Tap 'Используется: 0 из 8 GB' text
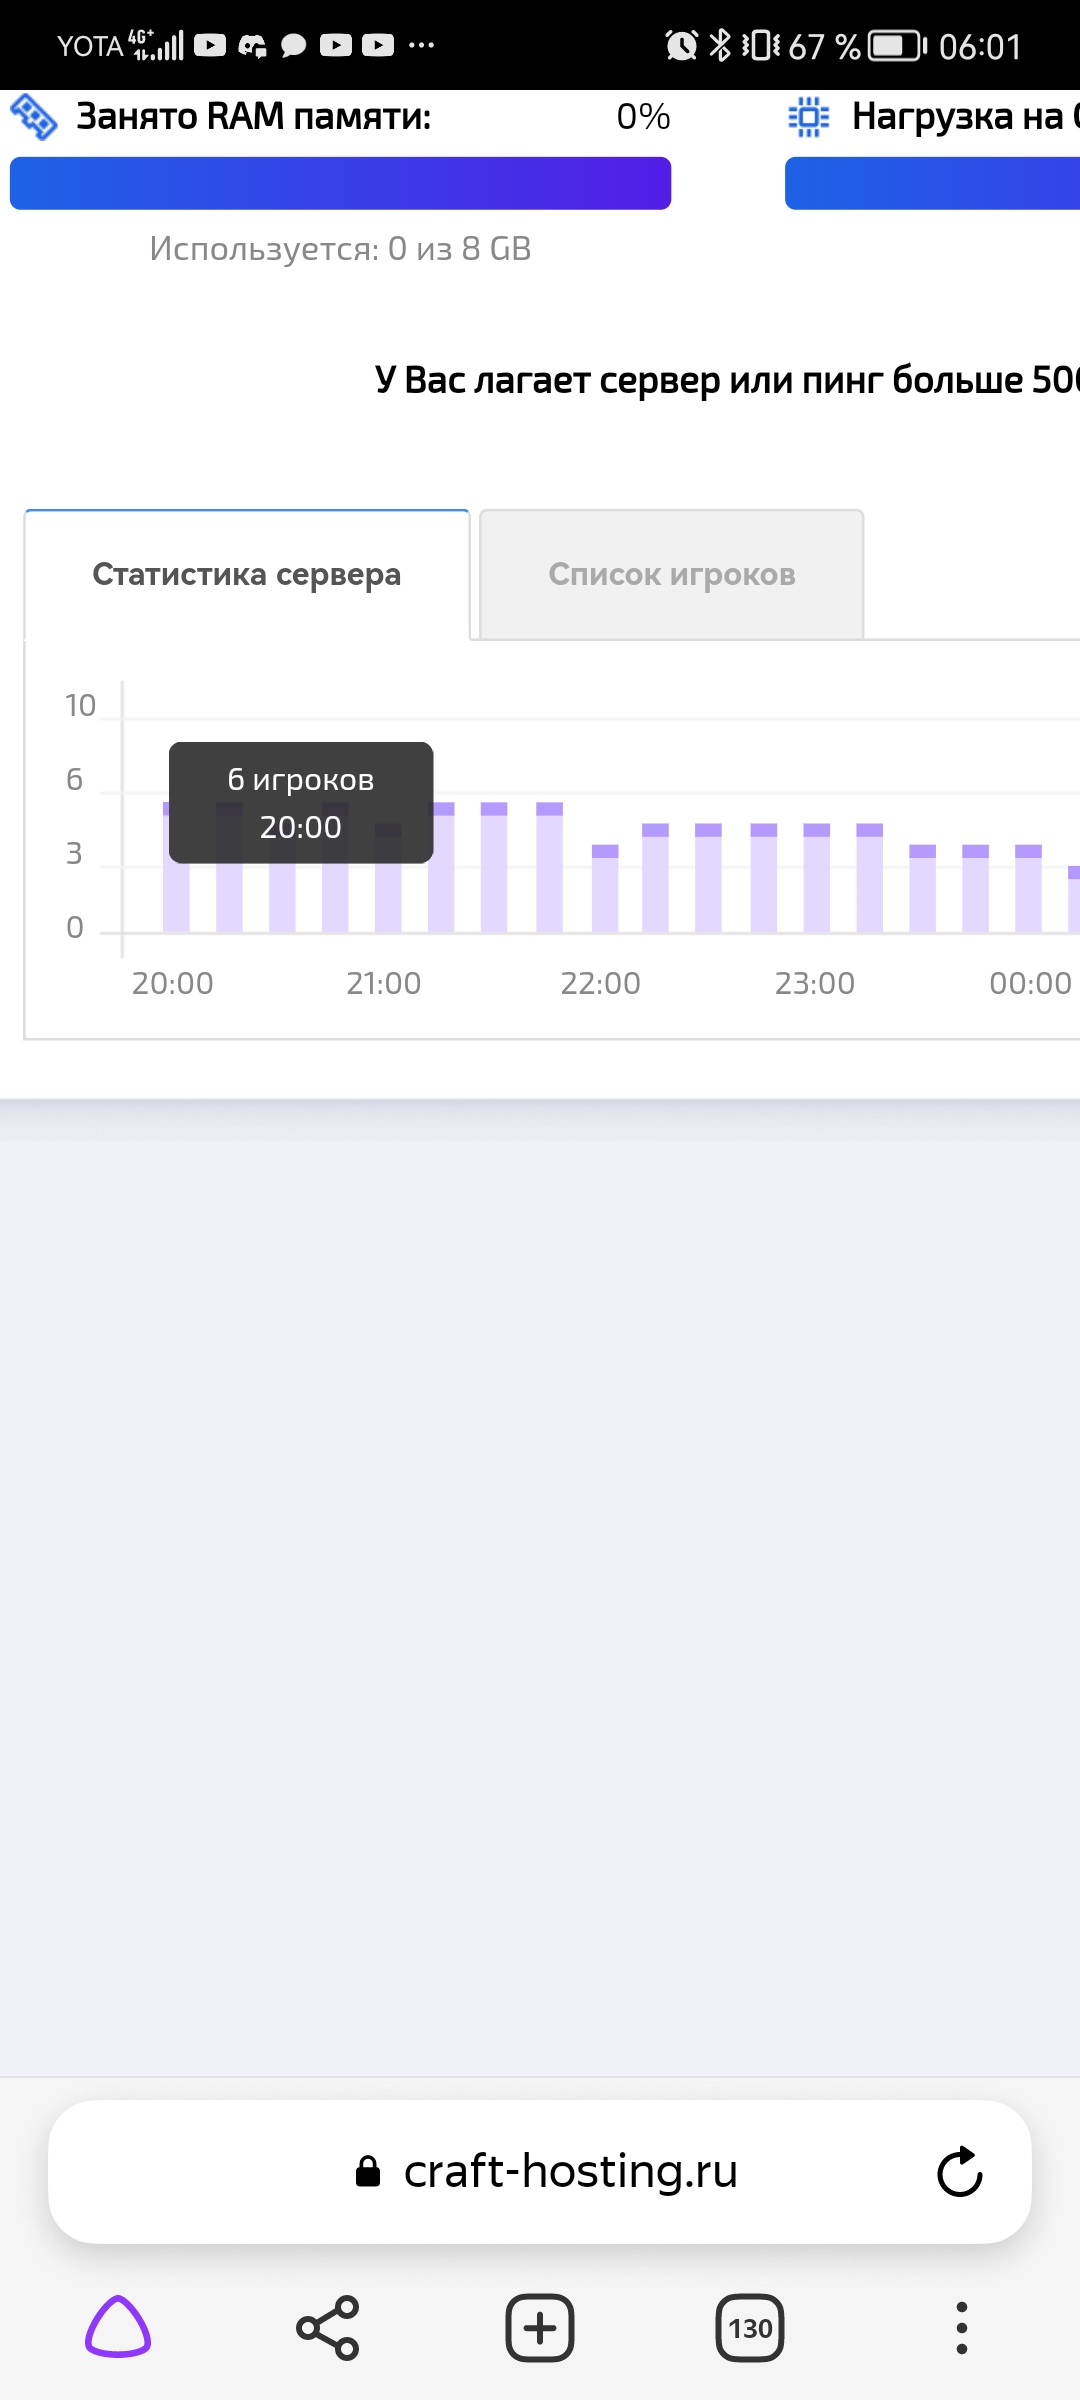Image resolution: width=1080 pixels, height=2400 pixels. (340, 248)
